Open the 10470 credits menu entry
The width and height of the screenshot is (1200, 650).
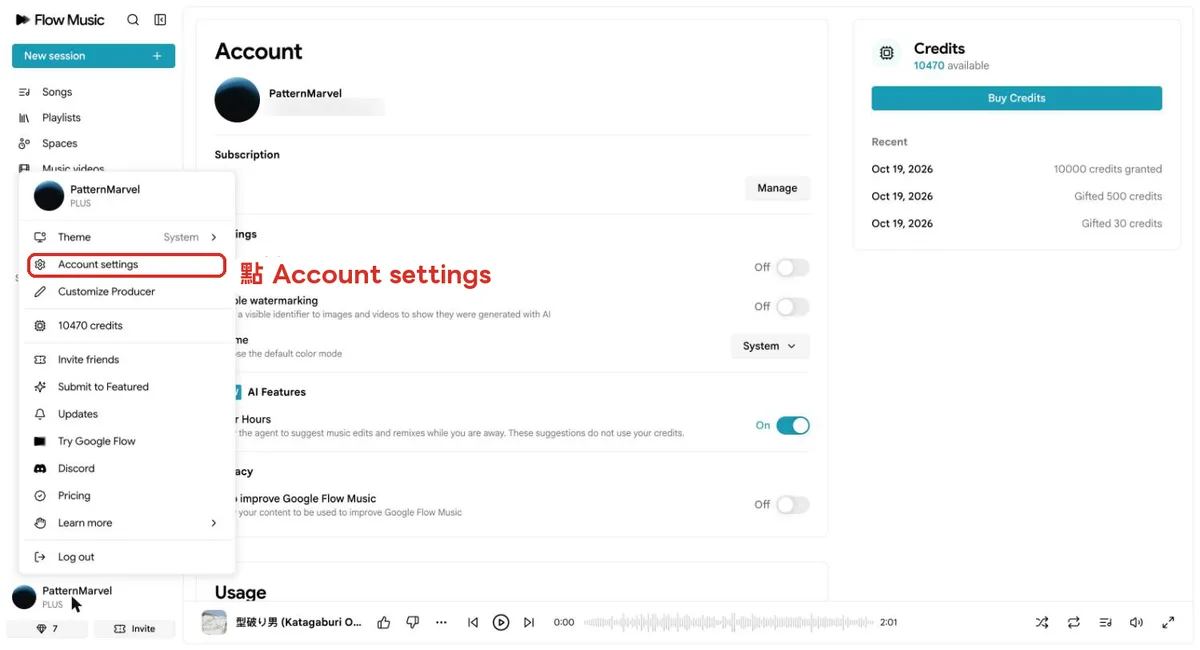click(126, 326)
